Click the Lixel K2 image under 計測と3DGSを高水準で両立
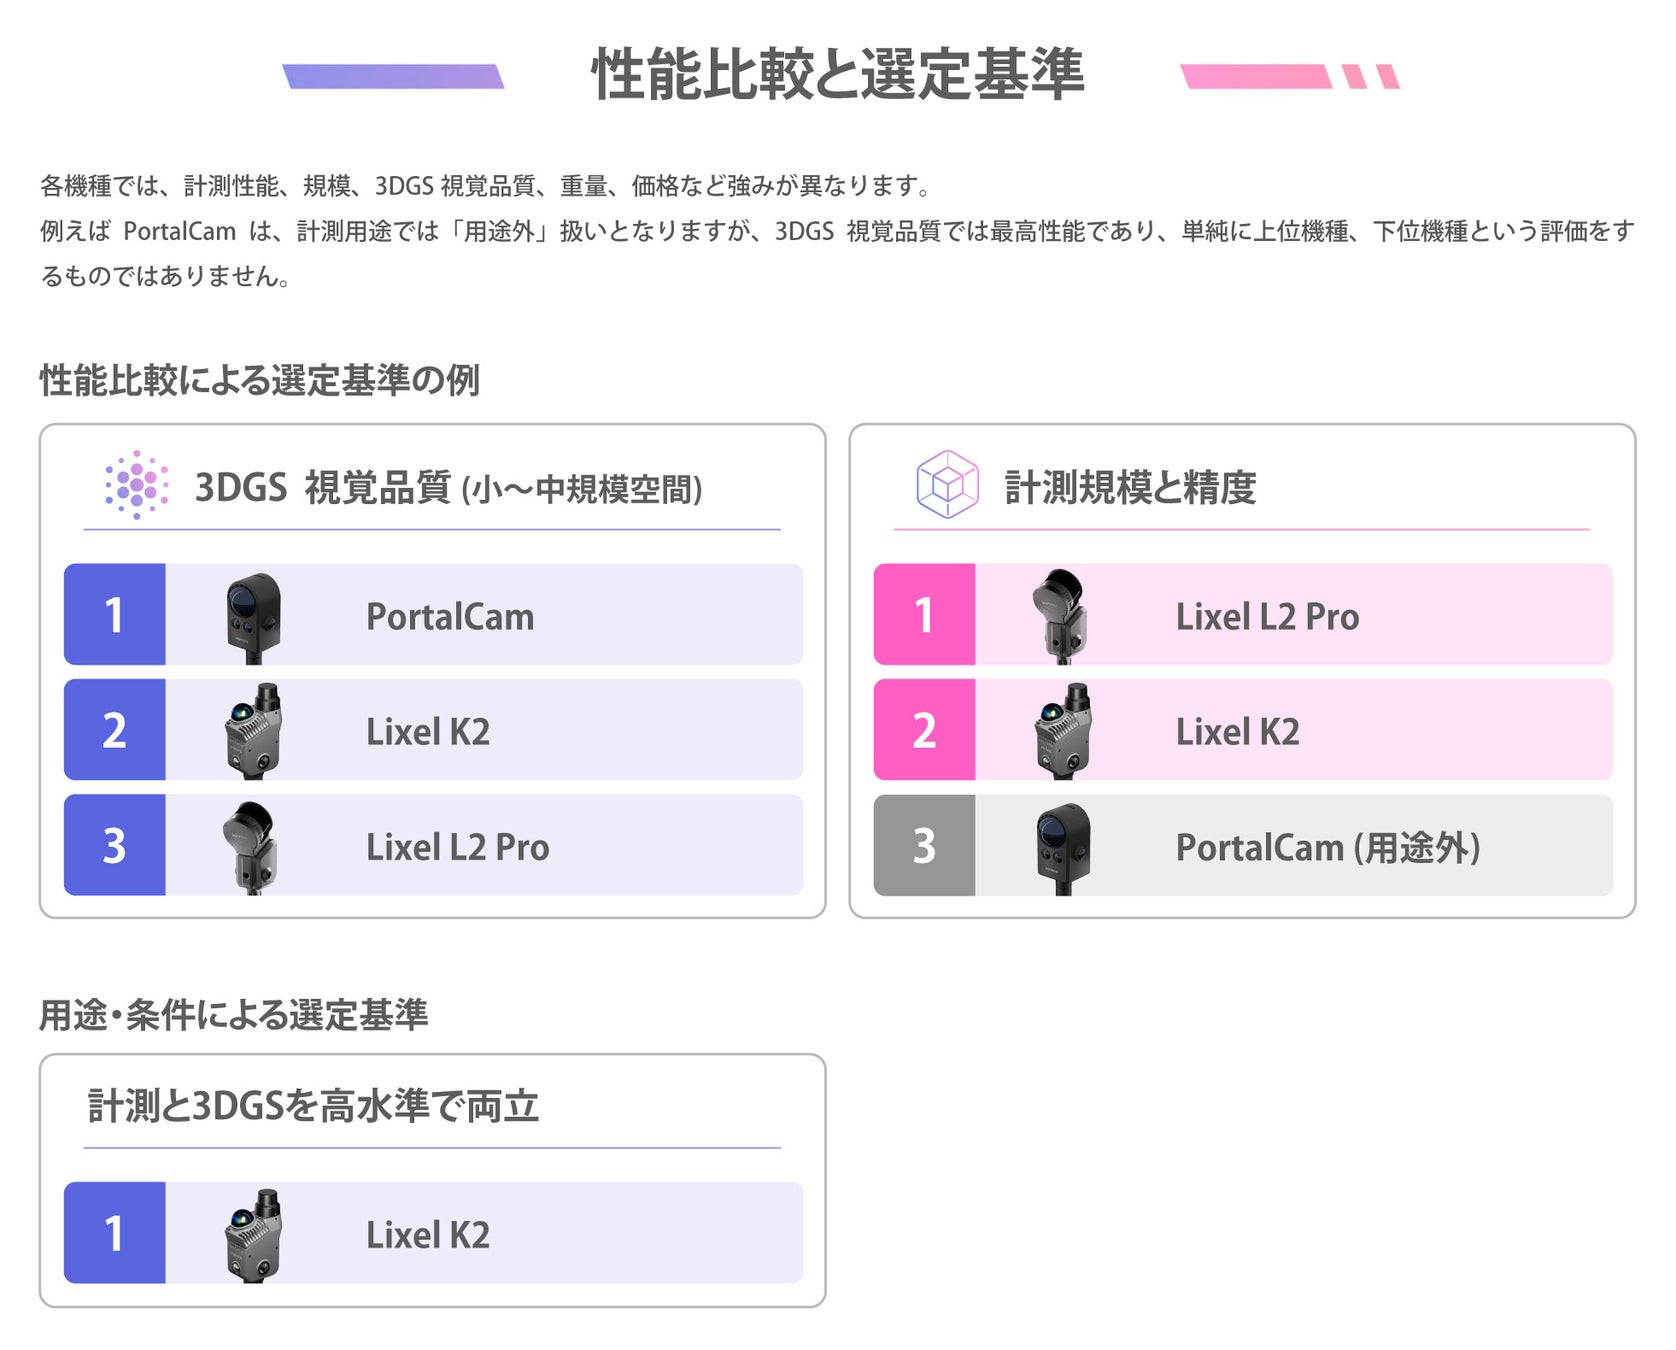 253,1235
